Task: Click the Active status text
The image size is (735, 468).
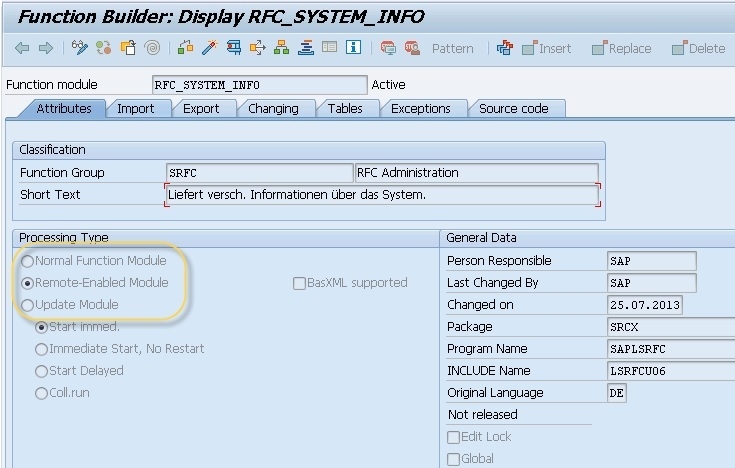Action: 388,85
